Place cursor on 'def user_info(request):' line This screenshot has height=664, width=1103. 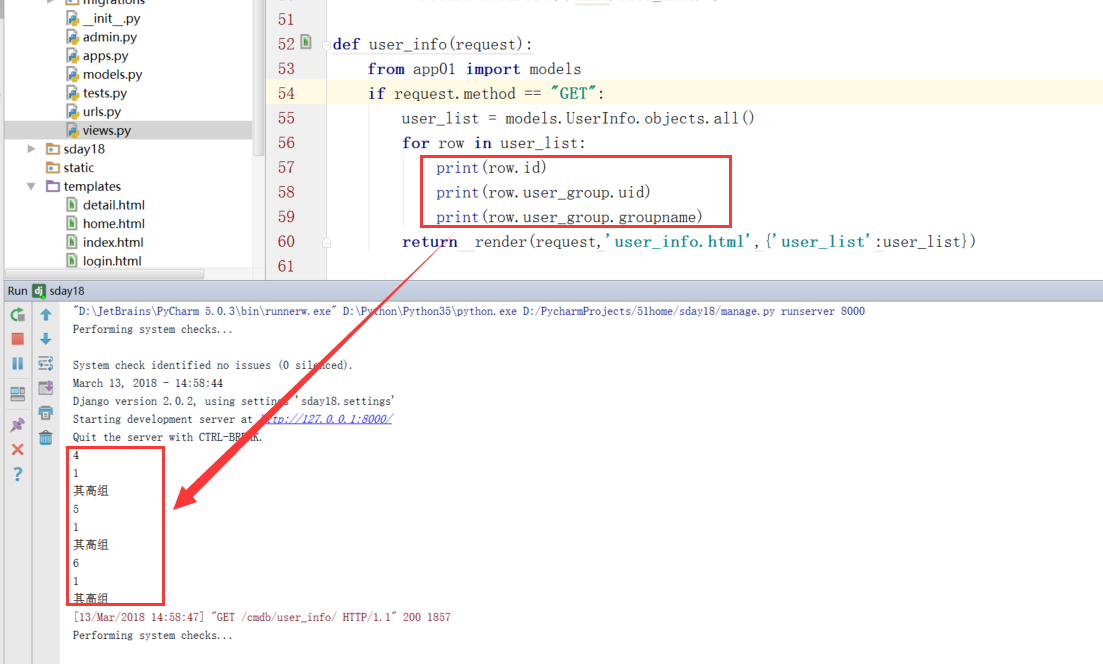(432, 44)
